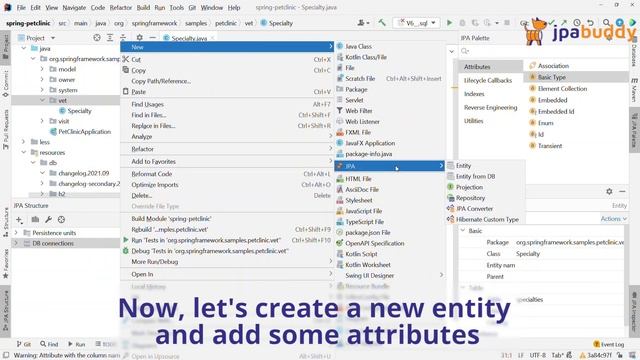The height and width of the screenshot is (360, 640).
Task: Expand the owner package folder
Action: [42, 80]
